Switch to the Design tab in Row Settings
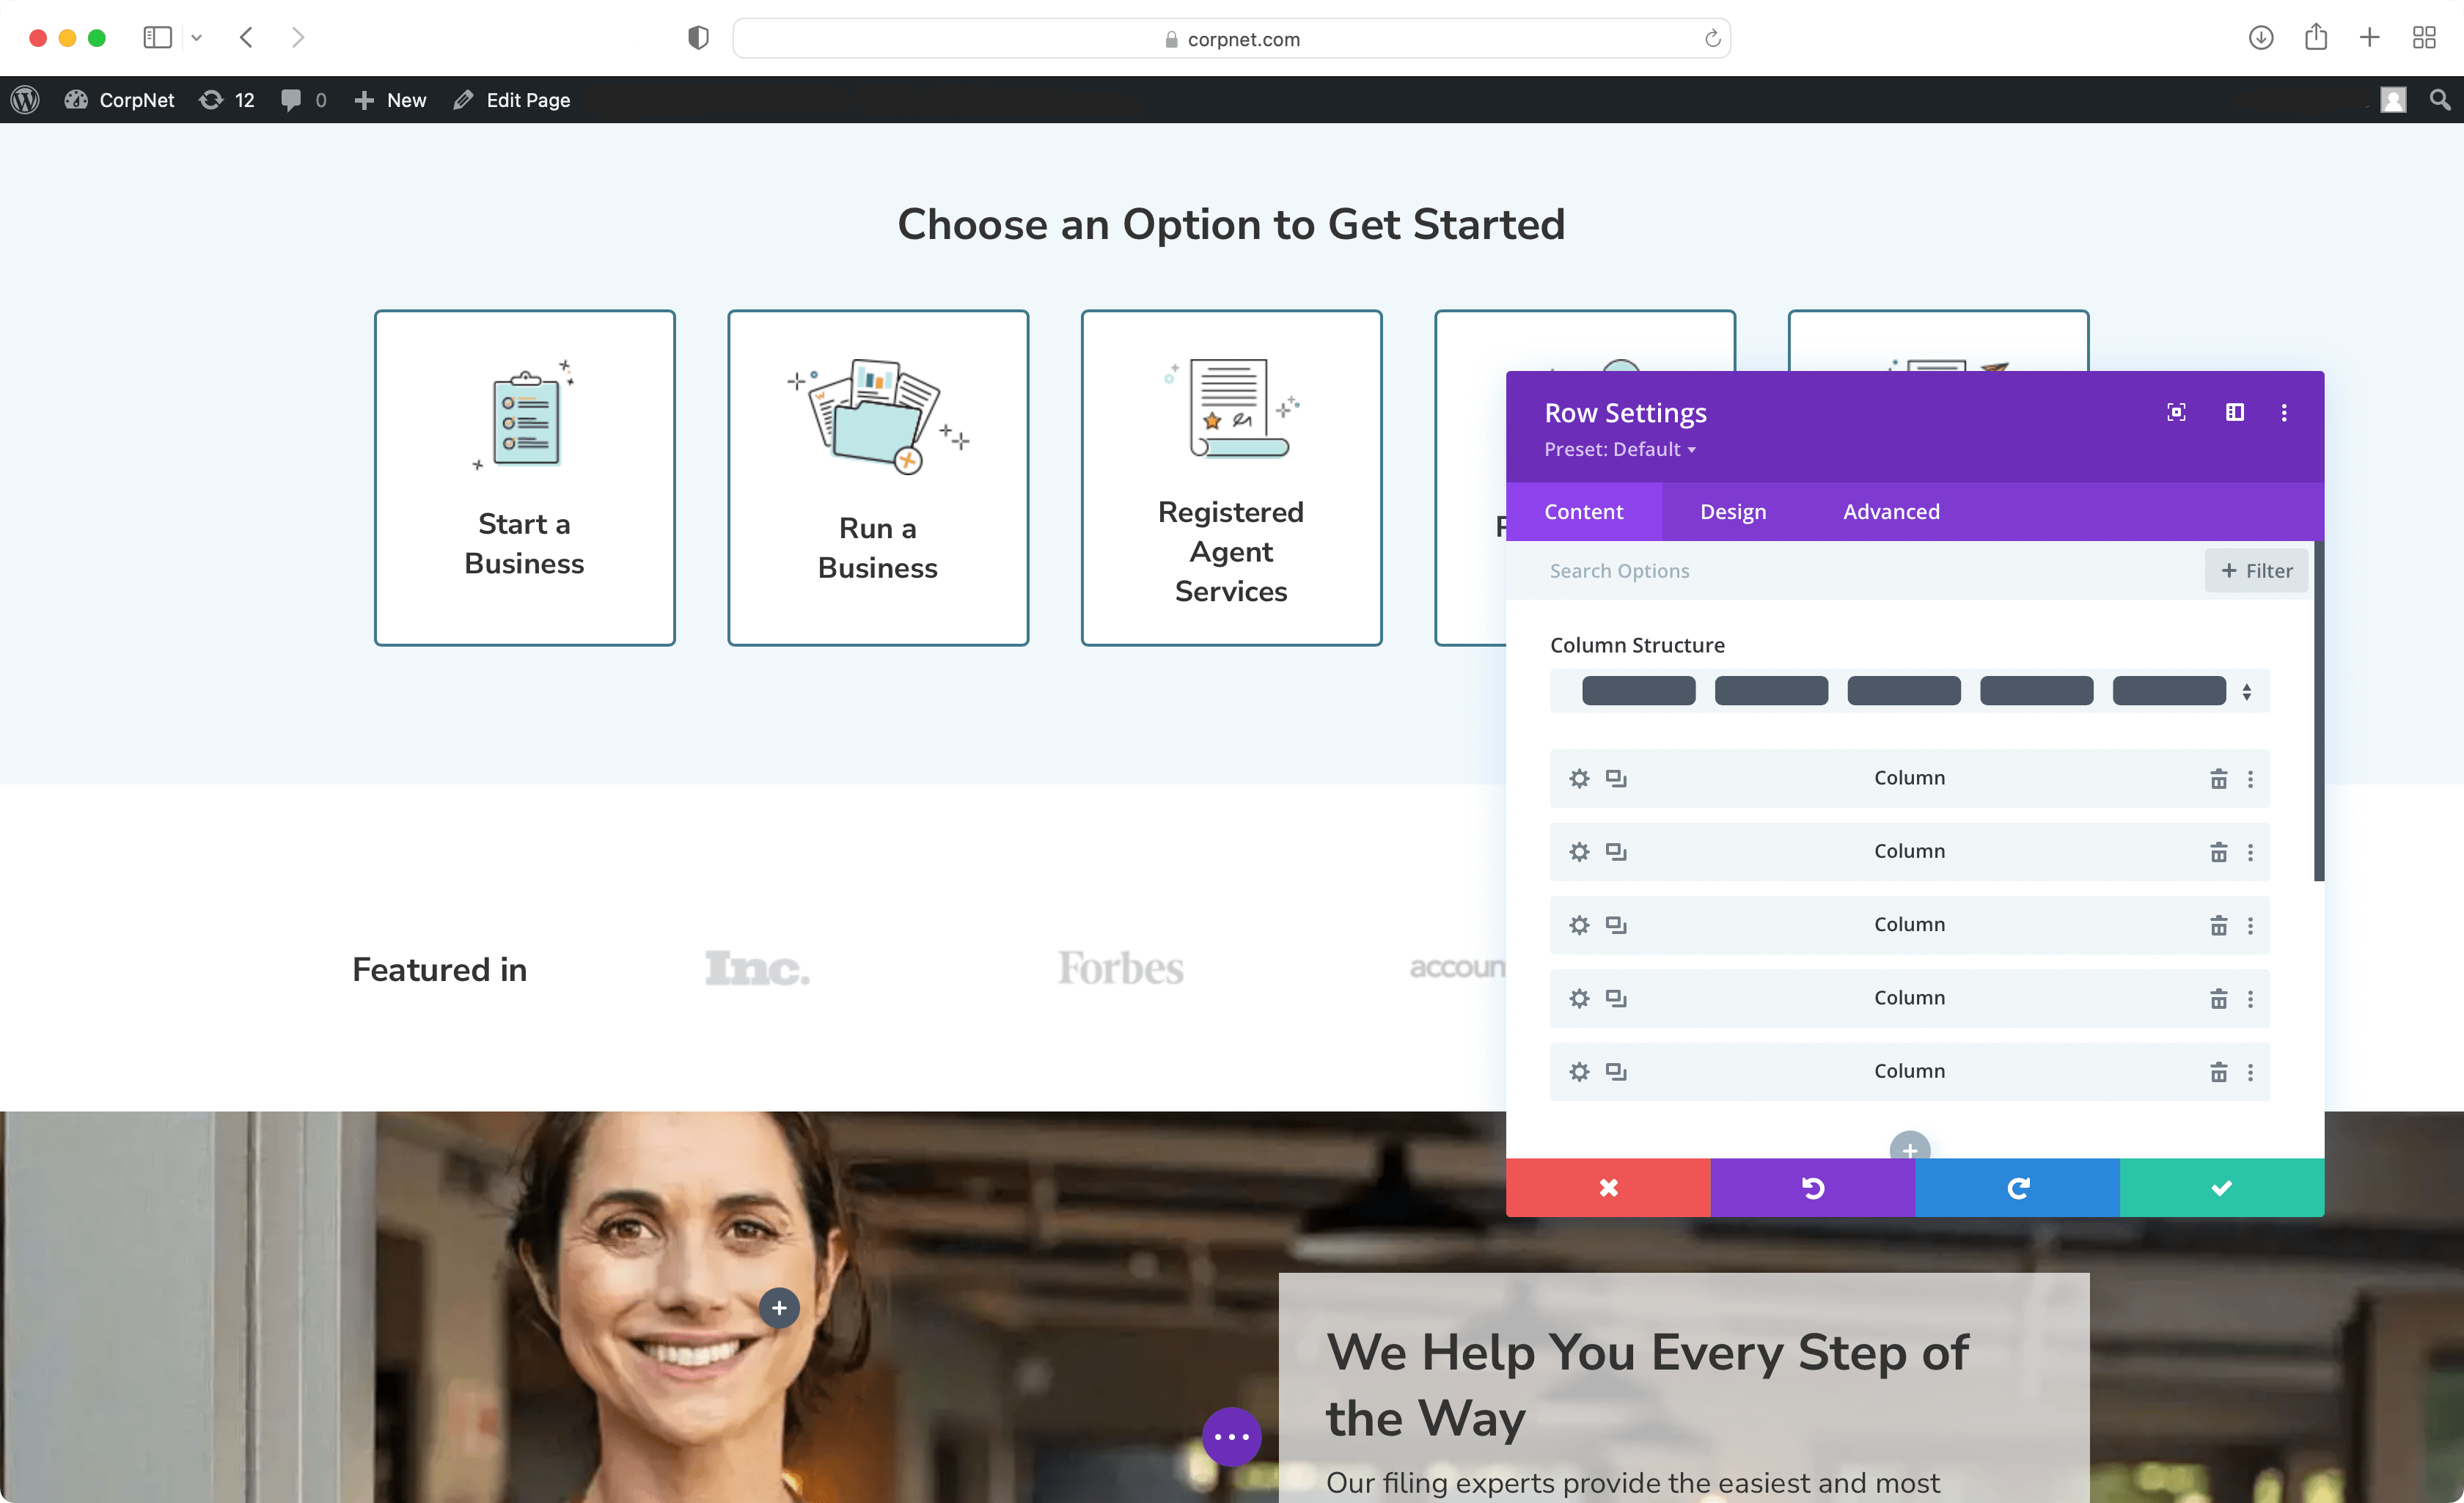This screenshot has width=2464, height=1503. click(1734, 510)
